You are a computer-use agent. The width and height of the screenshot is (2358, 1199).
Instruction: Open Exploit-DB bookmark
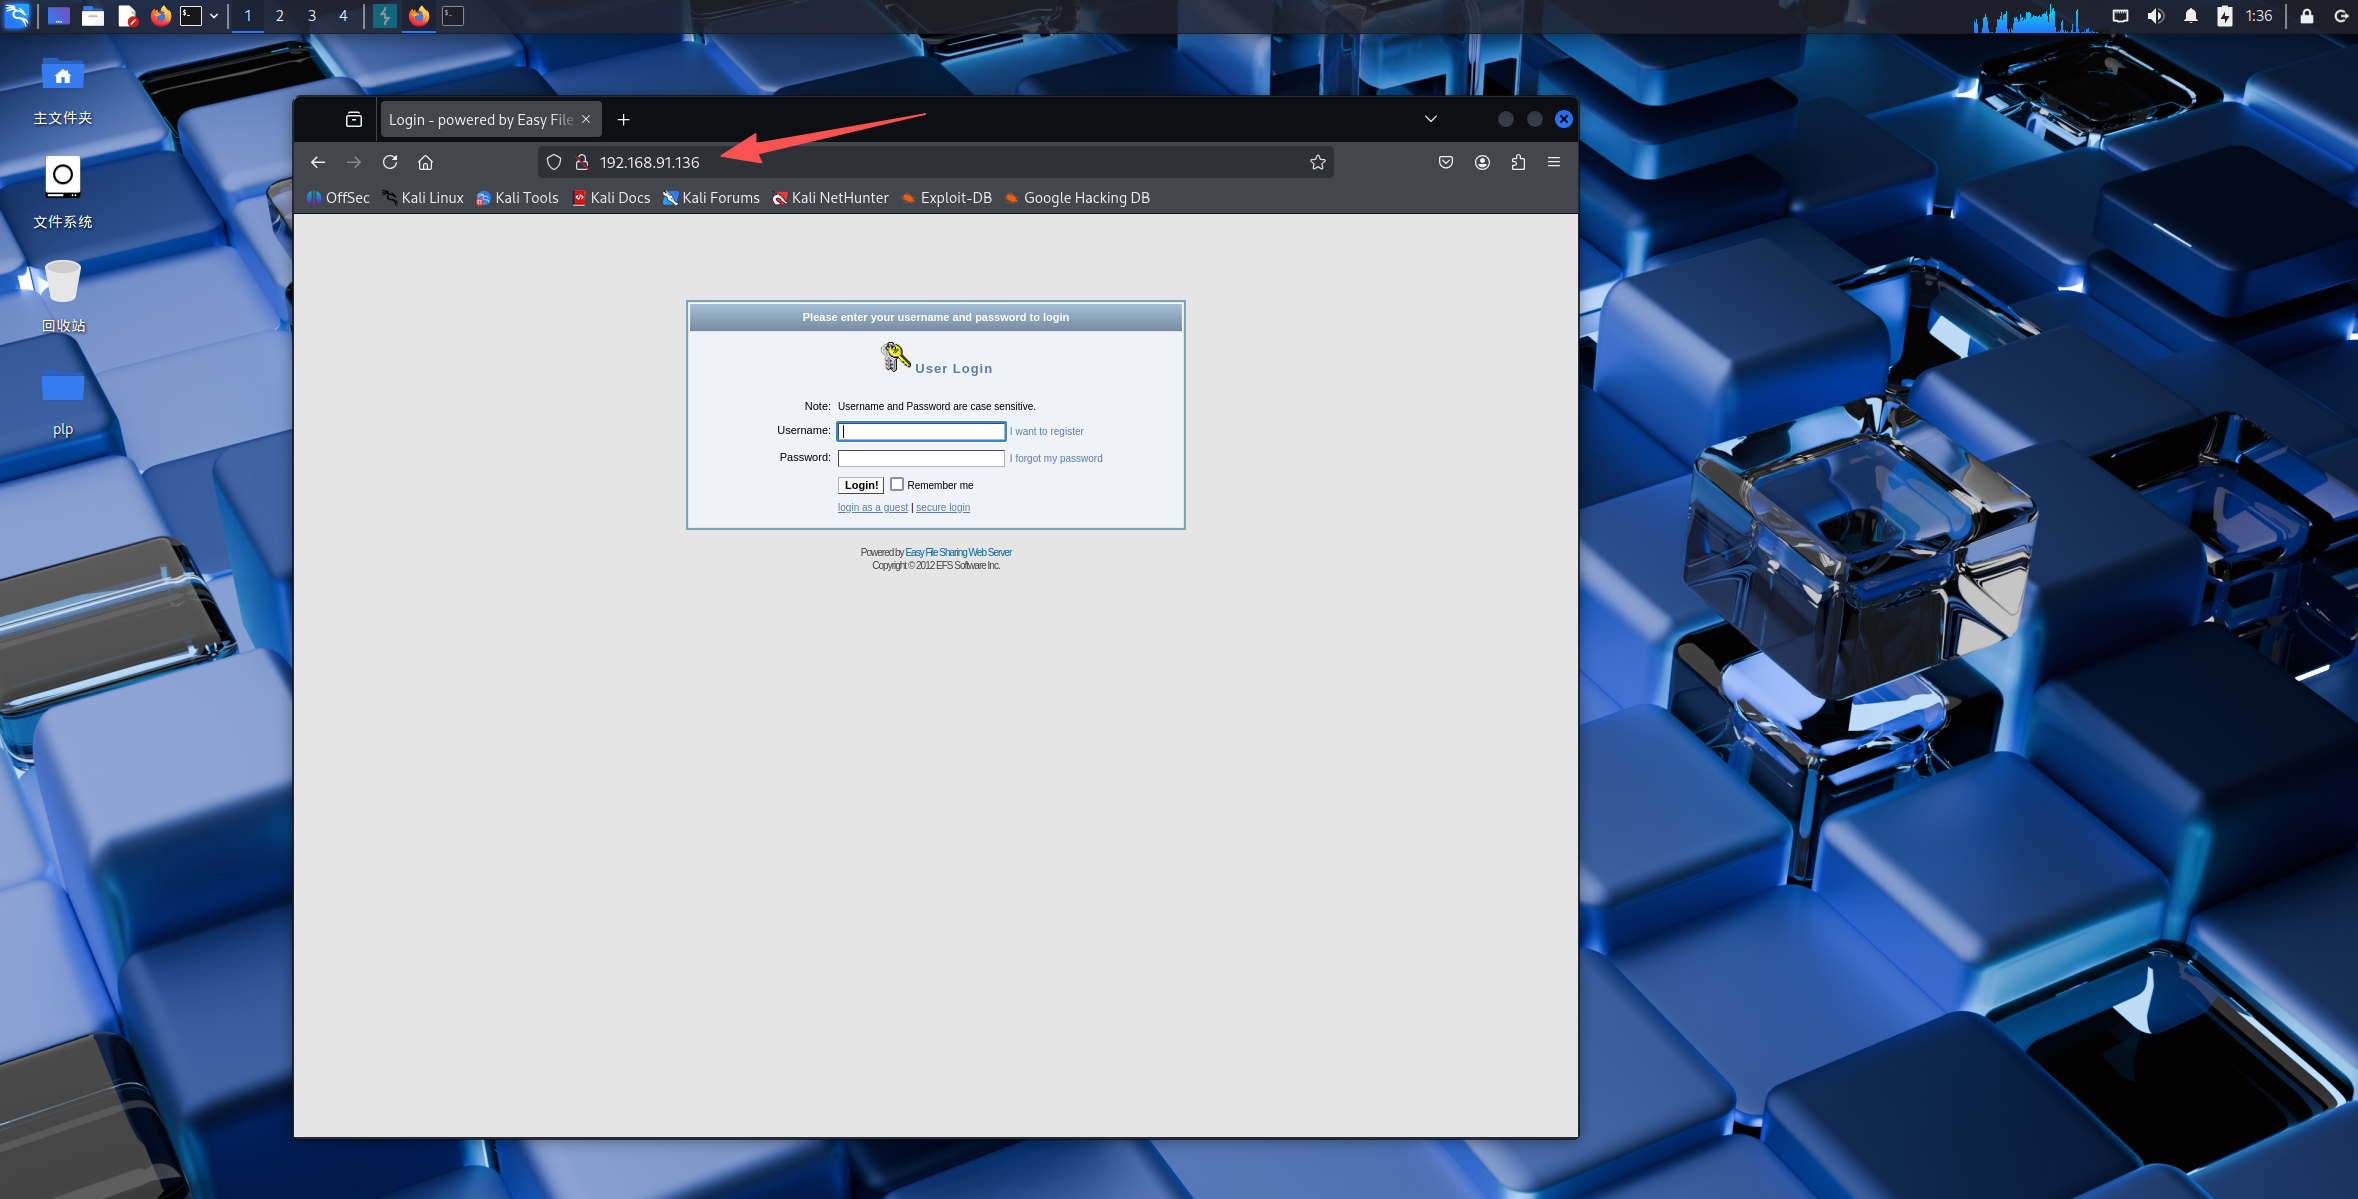946,198
